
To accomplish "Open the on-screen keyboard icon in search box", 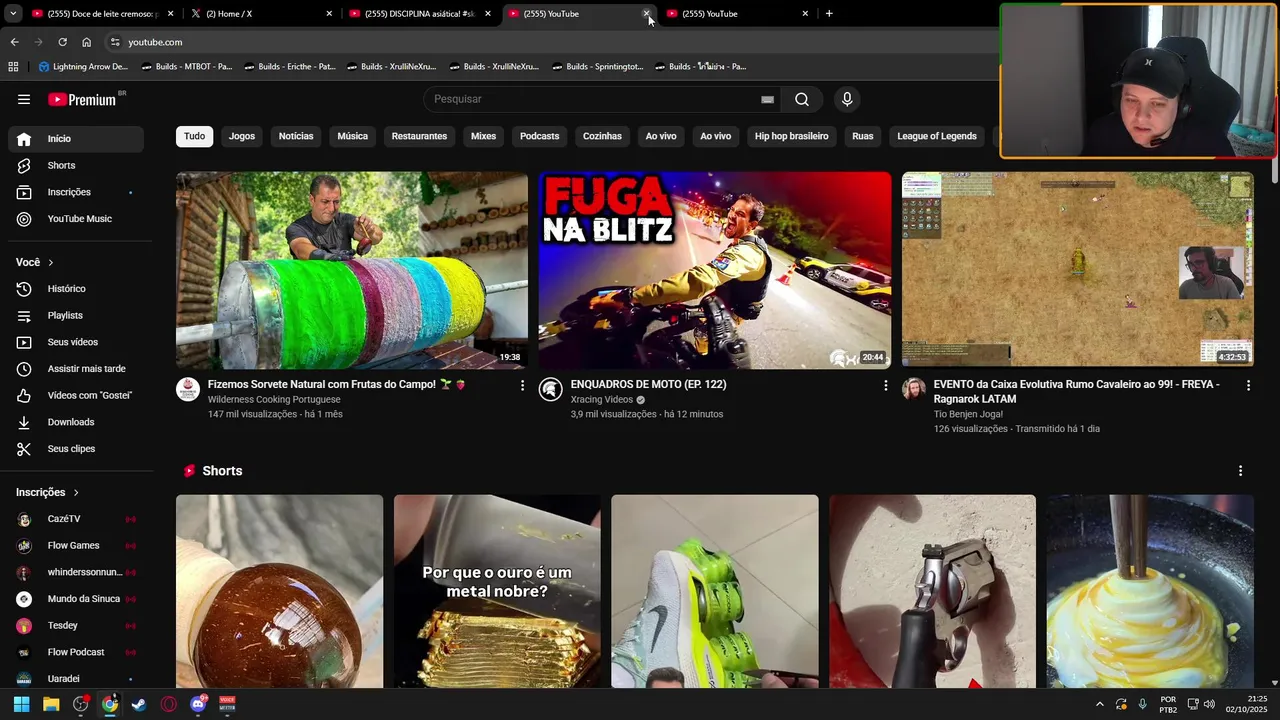I will (767, 99).
